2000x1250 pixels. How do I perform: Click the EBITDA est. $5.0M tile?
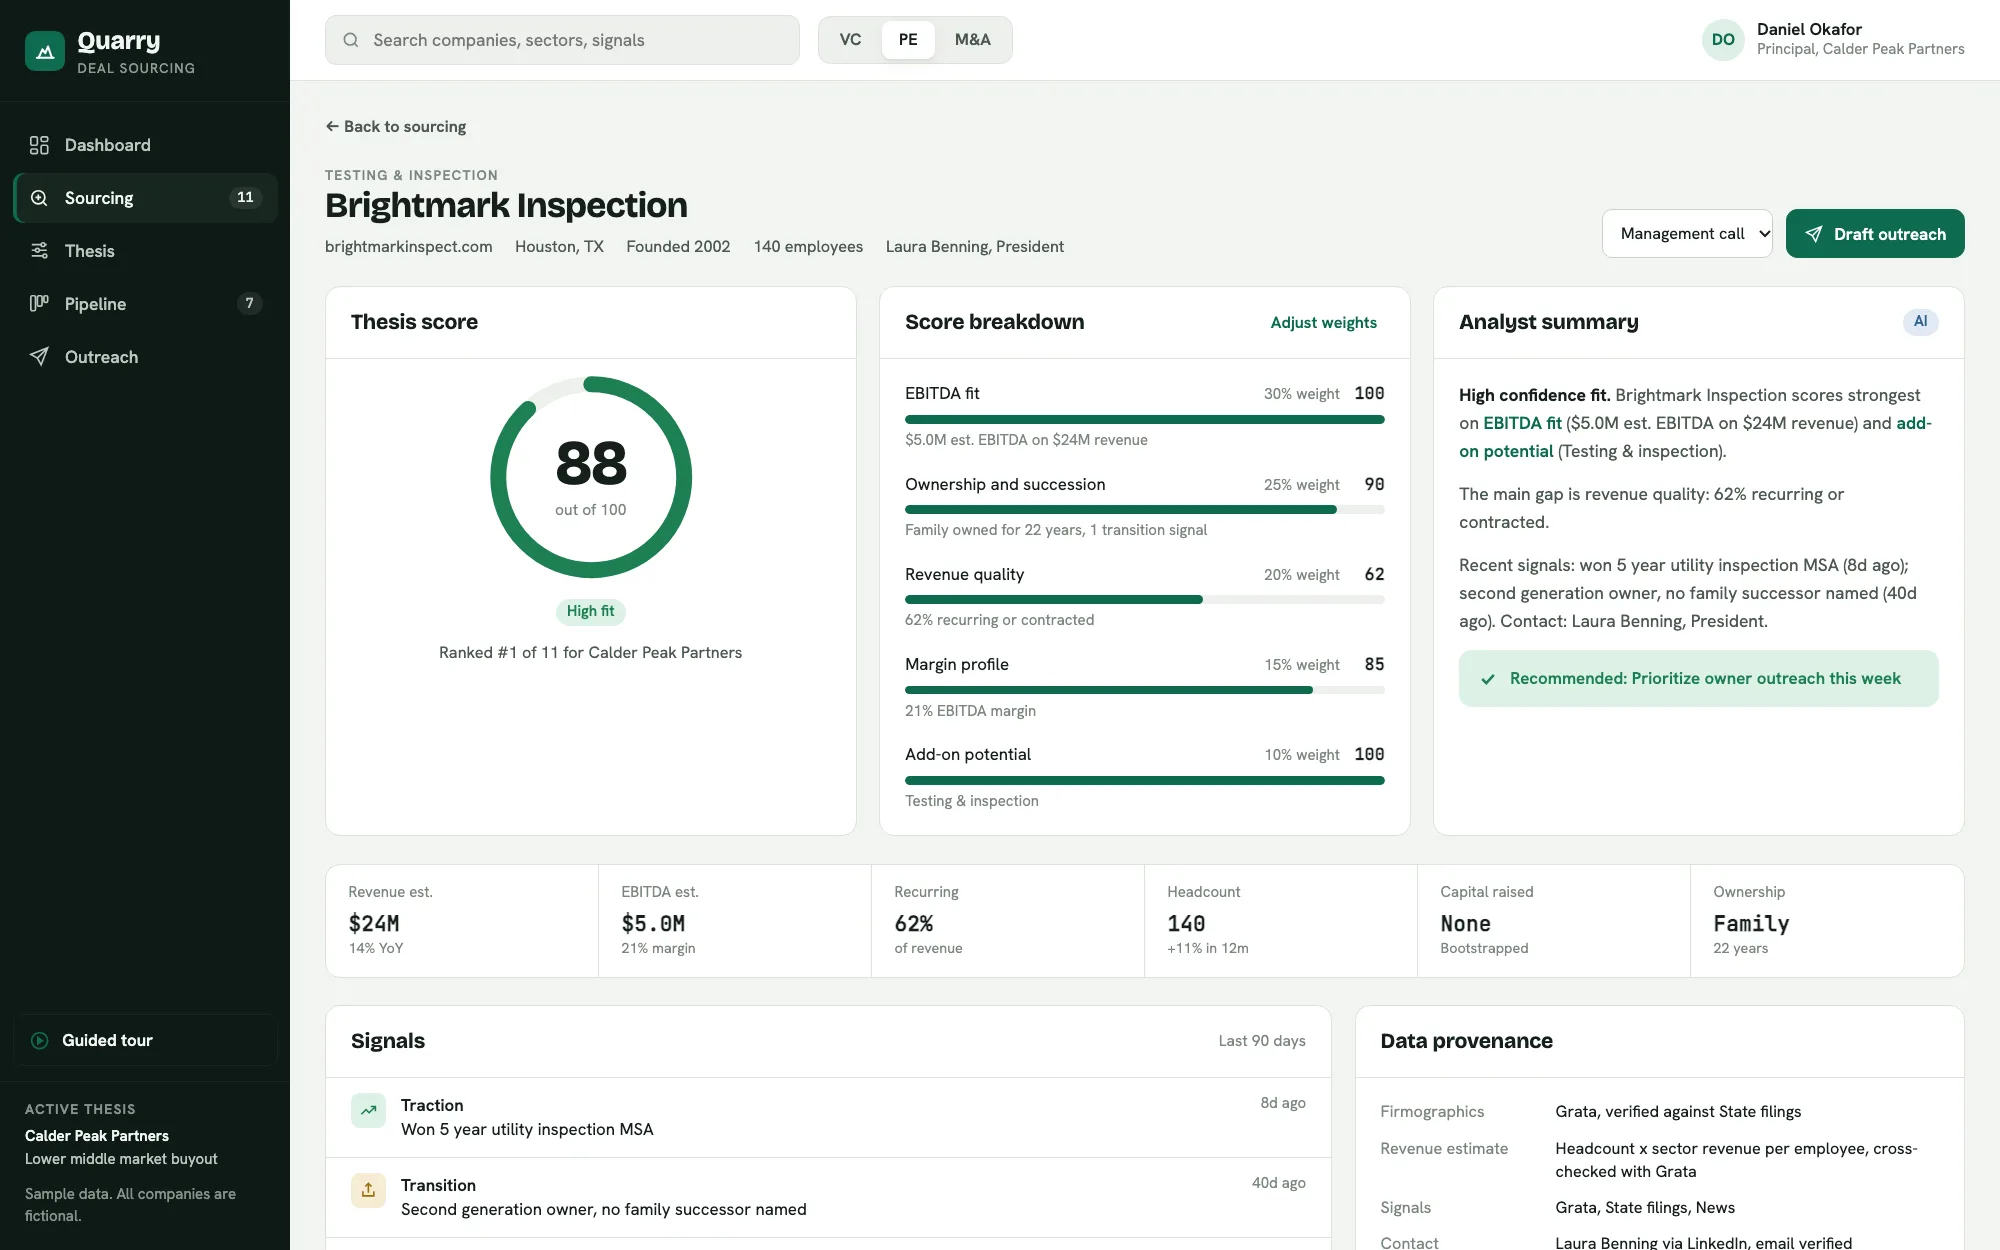point(735,921)
